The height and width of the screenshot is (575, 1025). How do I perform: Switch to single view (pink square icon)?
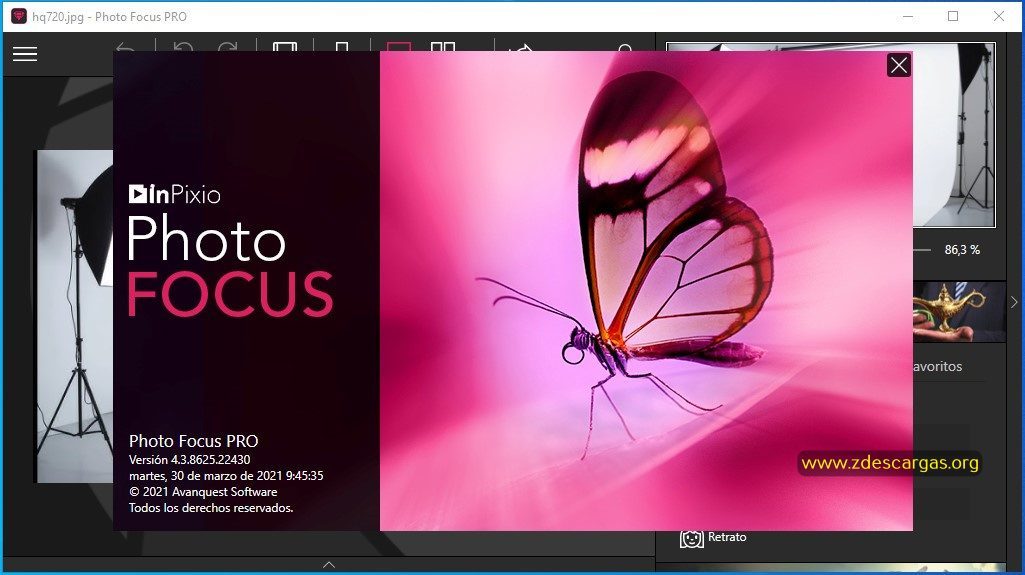pyautogui.click(x=399, y=47)
